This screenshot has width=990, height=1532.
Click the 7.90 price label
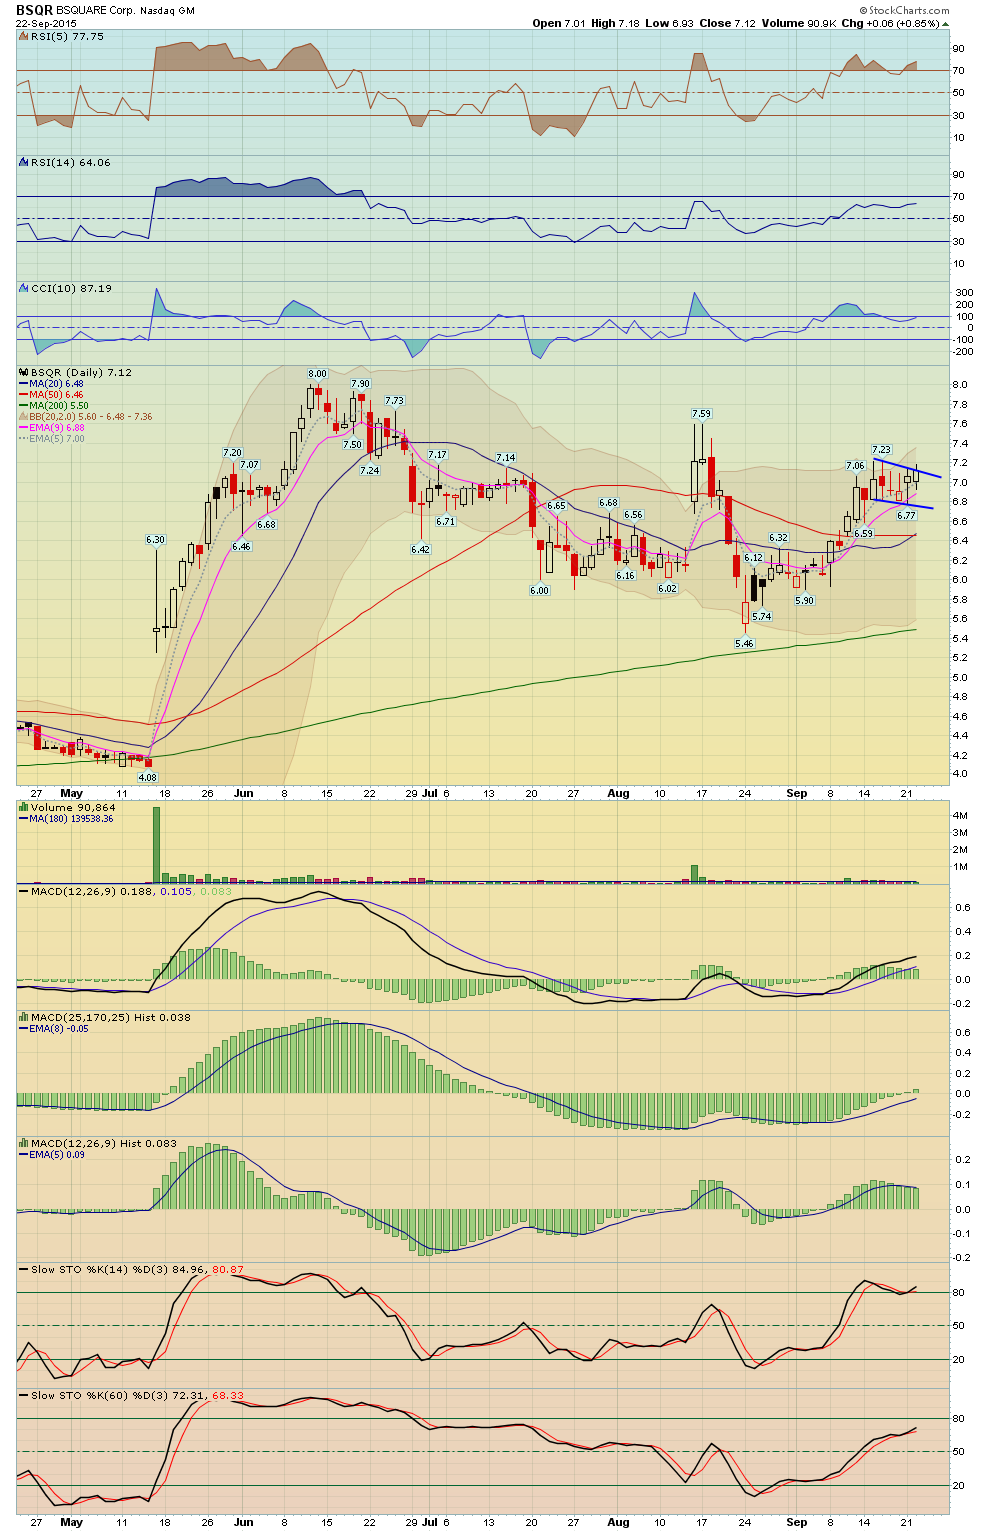(360, 384)
